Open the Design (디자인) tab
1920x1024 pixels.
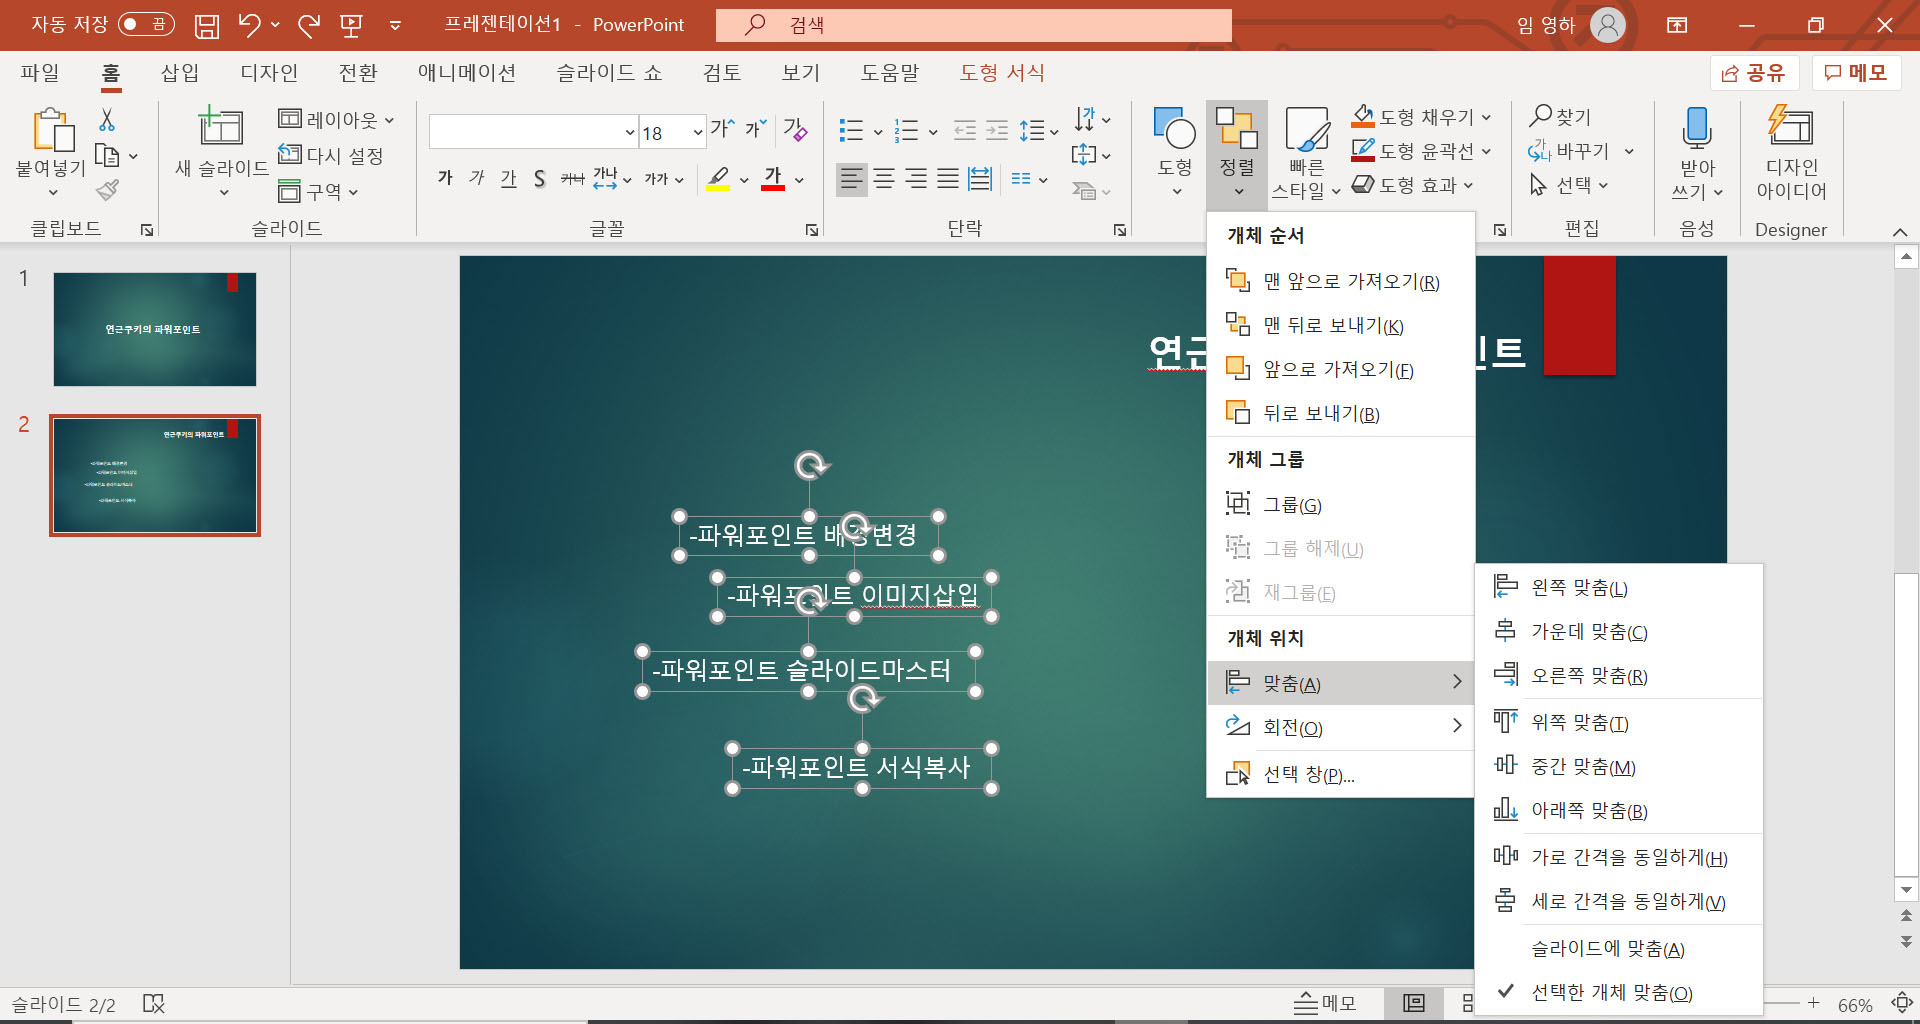[269, 72]
